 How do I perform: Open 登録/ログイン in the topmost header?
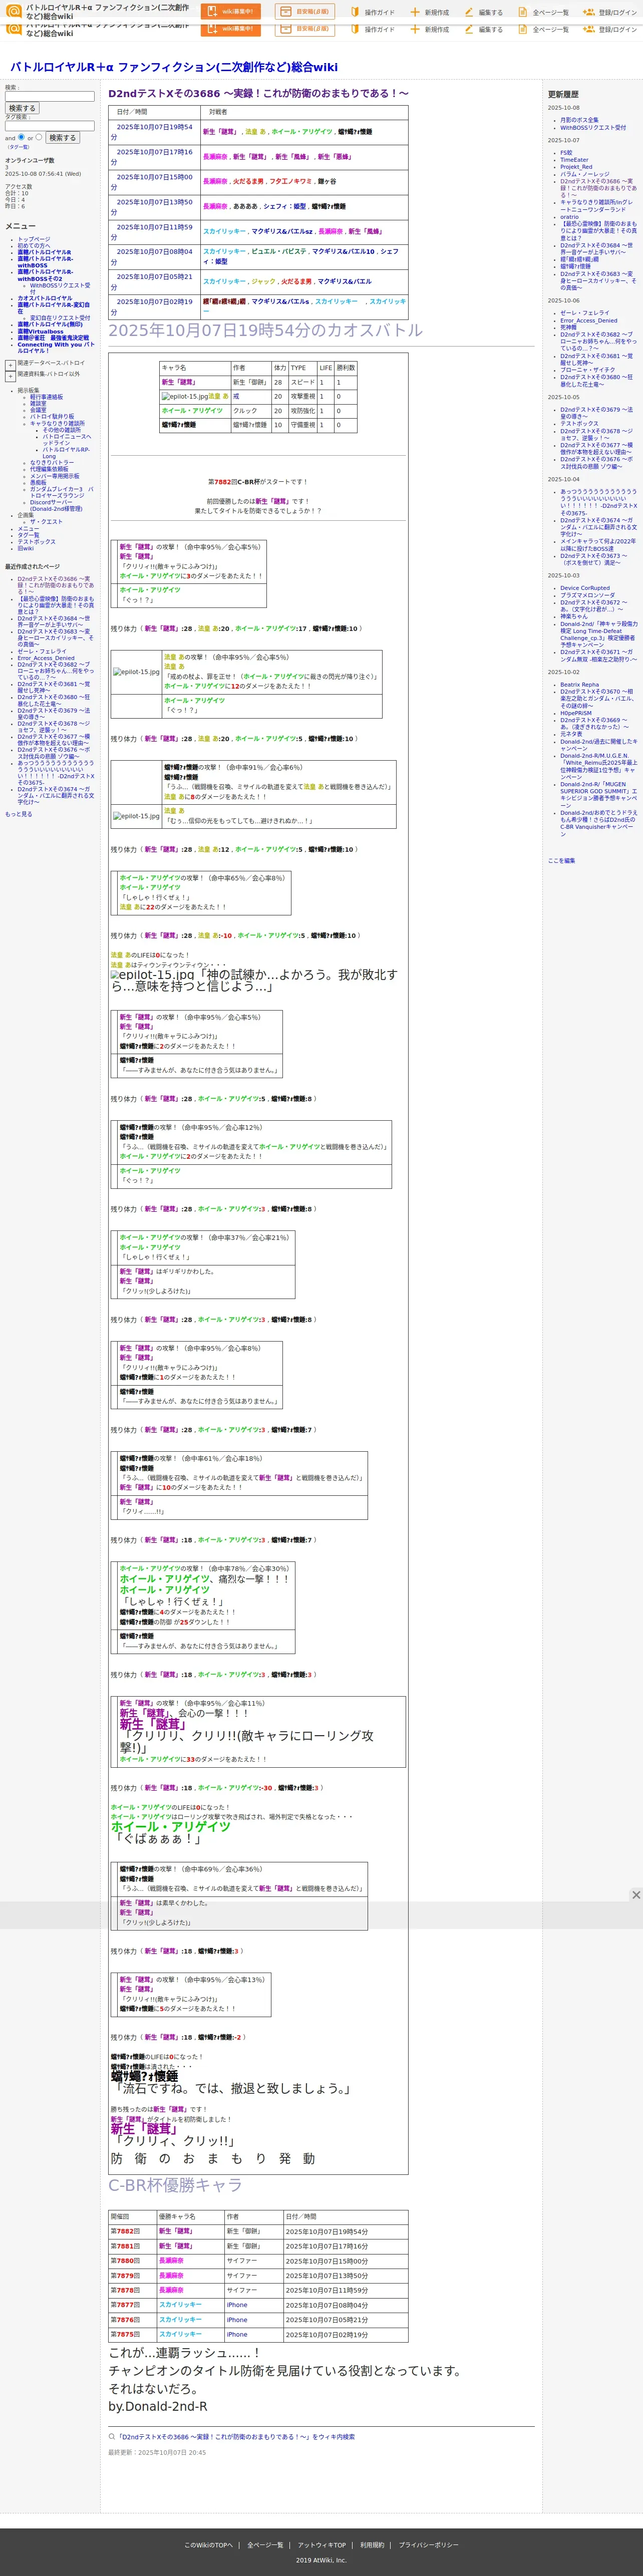pyautogui.click(x=609, y=13)
